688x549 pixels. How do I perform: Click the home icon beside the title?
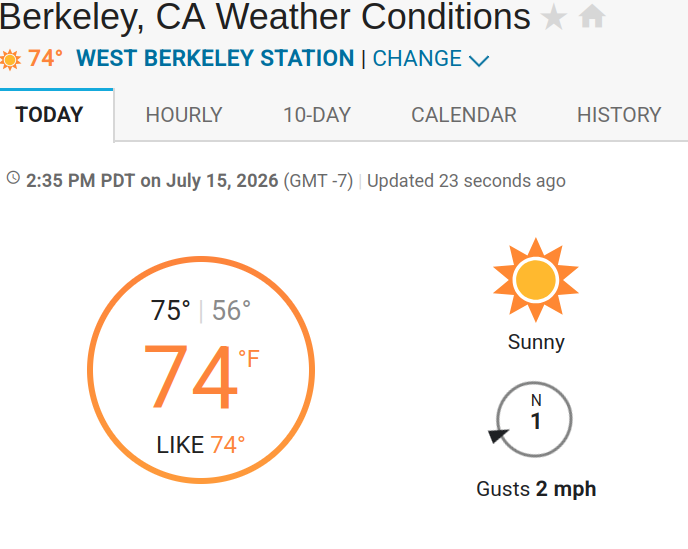click(x=592, y=16)
